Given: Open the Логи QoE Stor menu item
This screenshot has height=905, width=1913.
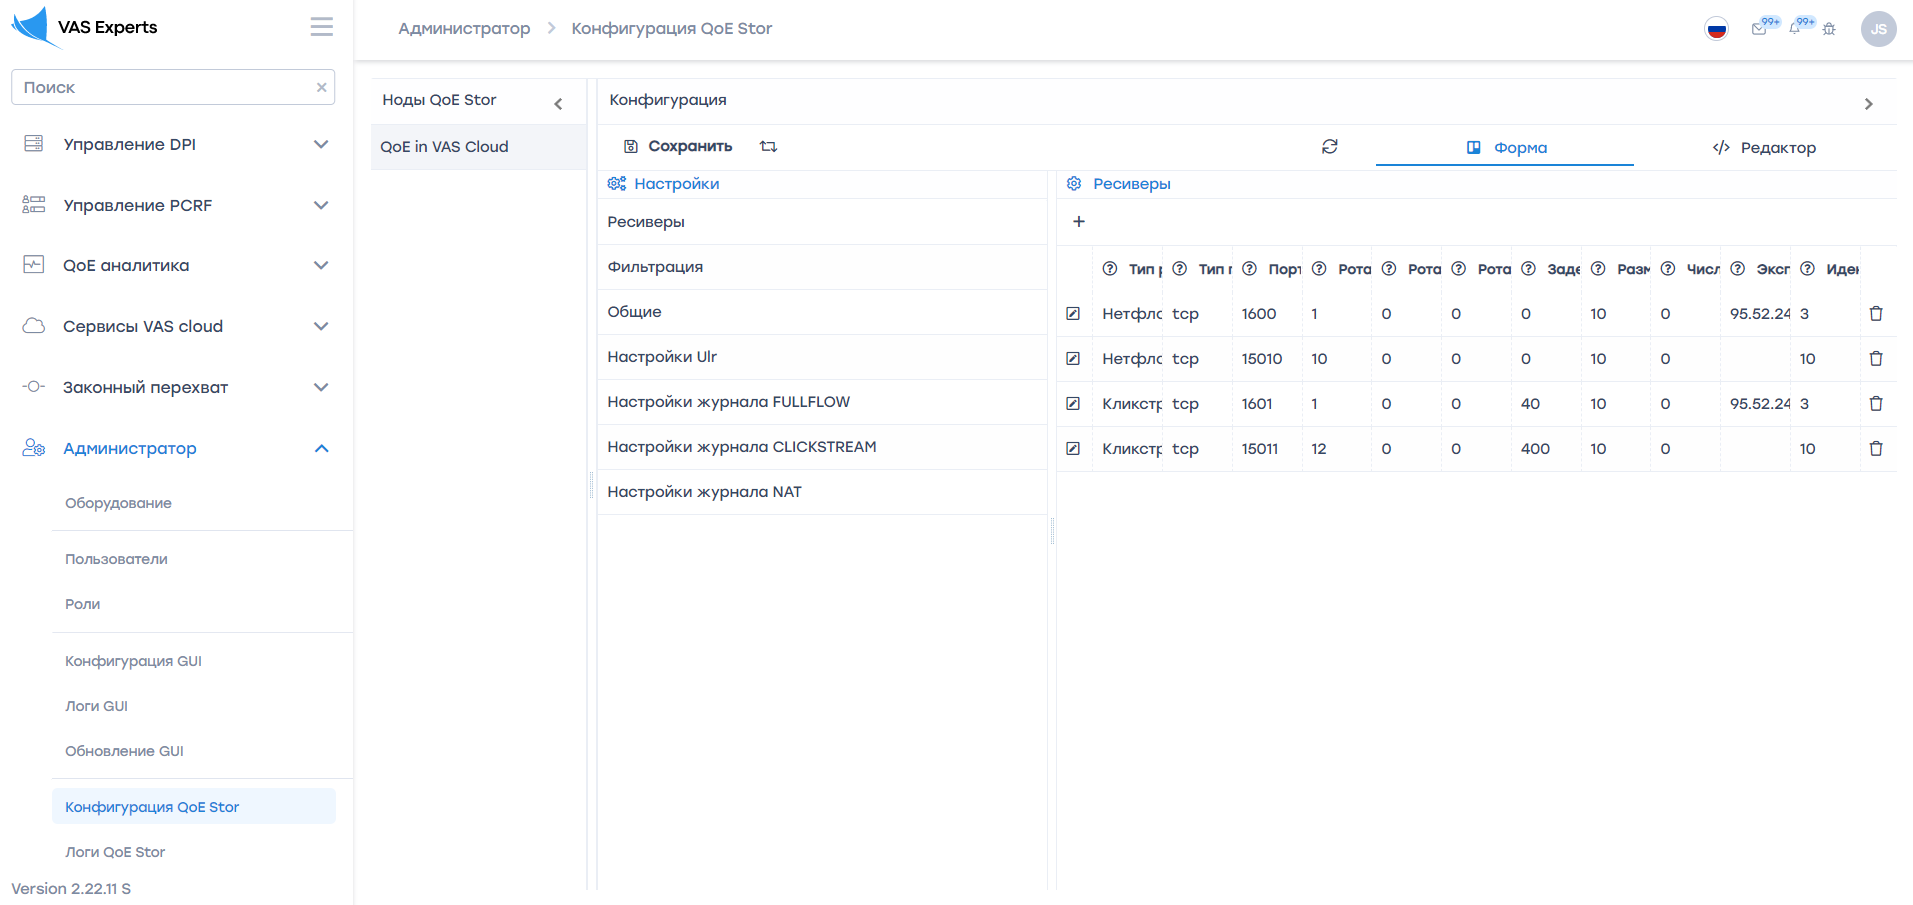Looking at the screenshot, I should tap(115, 852).
